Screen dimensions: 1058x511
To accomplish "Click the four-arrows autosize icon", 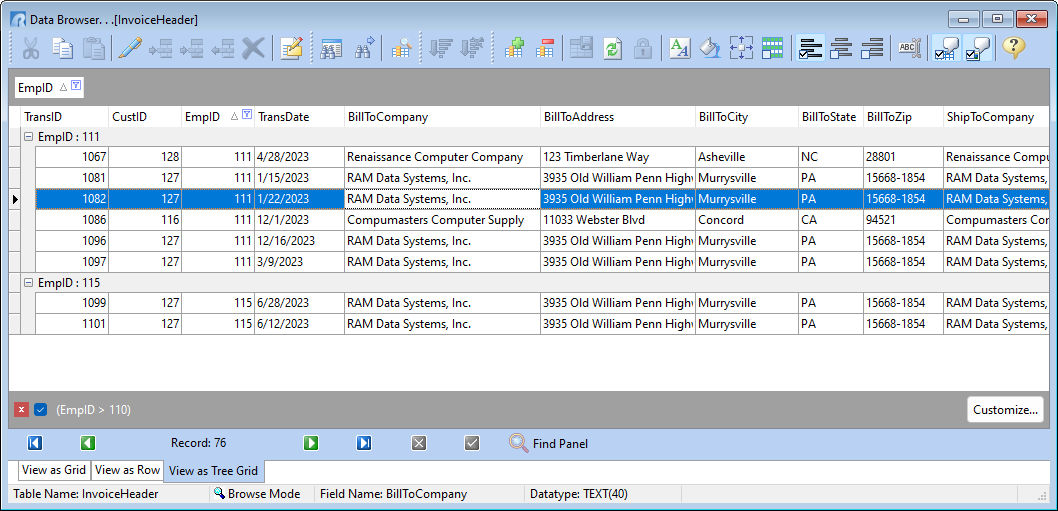I will pos(741,49).
